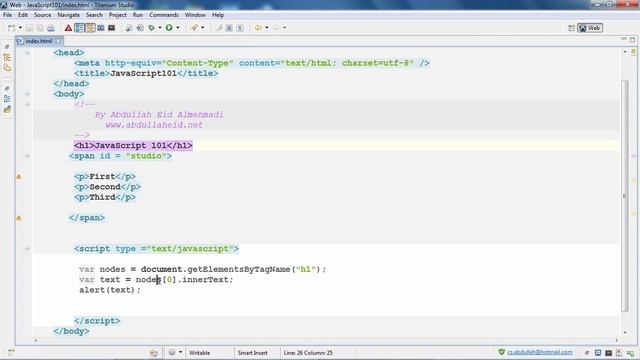This screenshot has height=360, width=640.
Task: Click the red warning triangle toolbar icon
Action: pyautogui.click(x=68, y=28)
